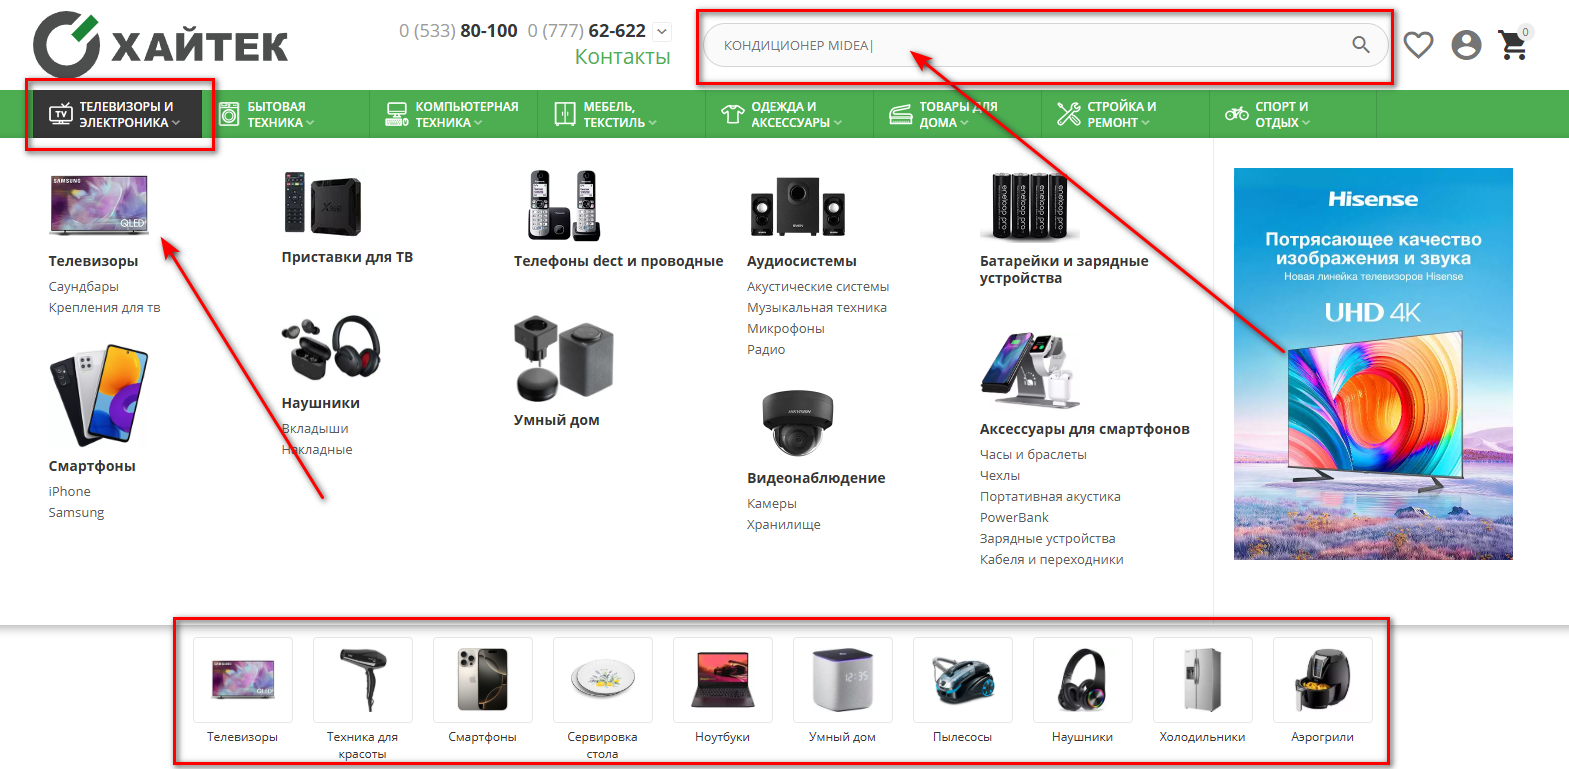This screenshot has height=769, width=1569.
Task: Click the smartphones category image
Action: (x=99, y=395)
